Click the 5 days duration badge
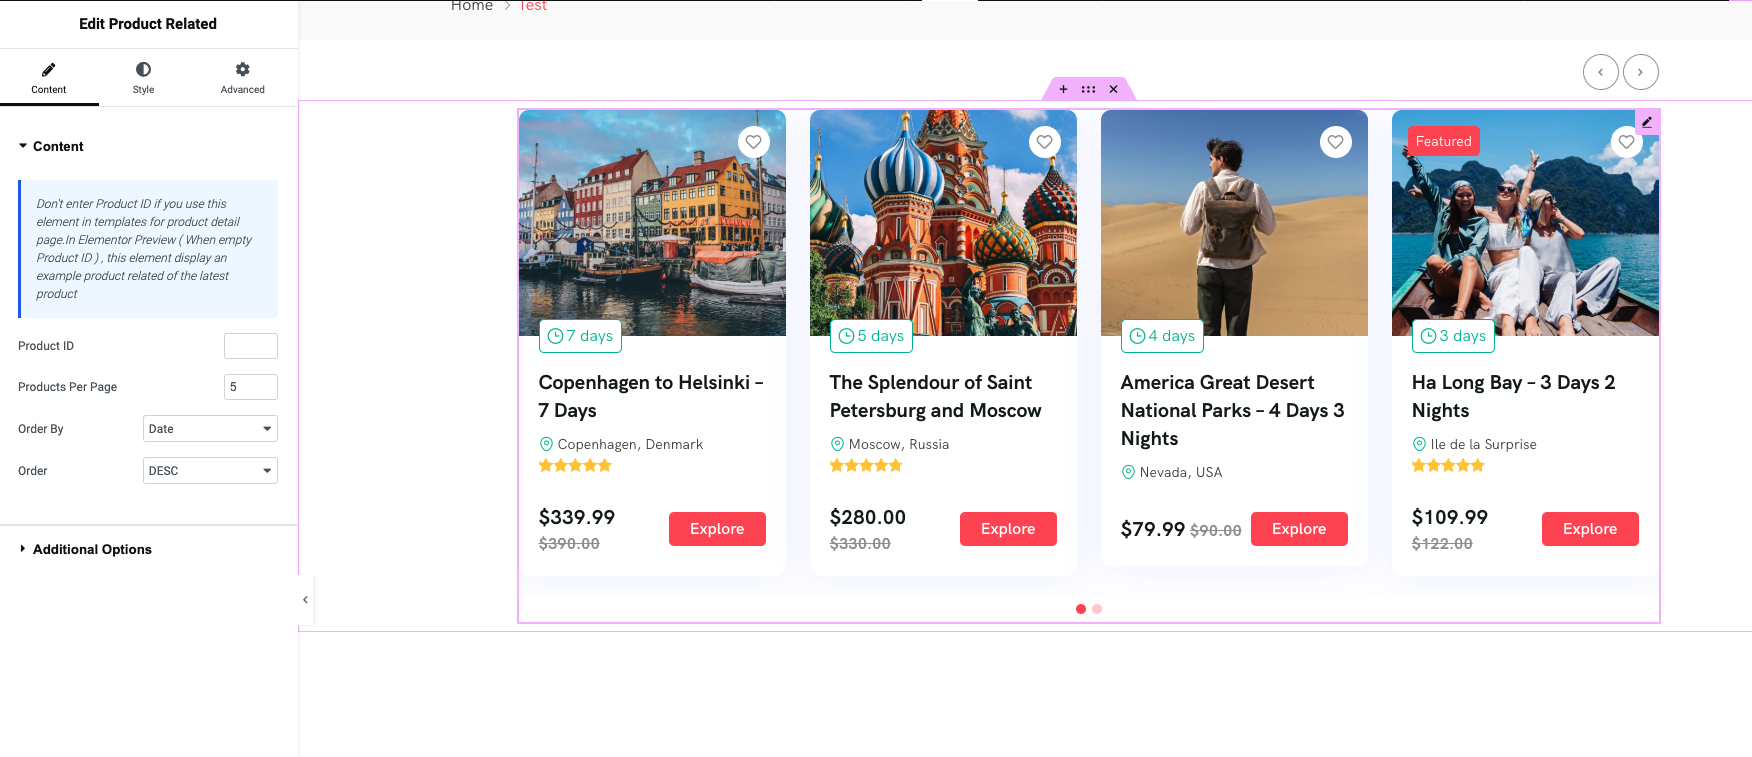 [x=871, y=336]
